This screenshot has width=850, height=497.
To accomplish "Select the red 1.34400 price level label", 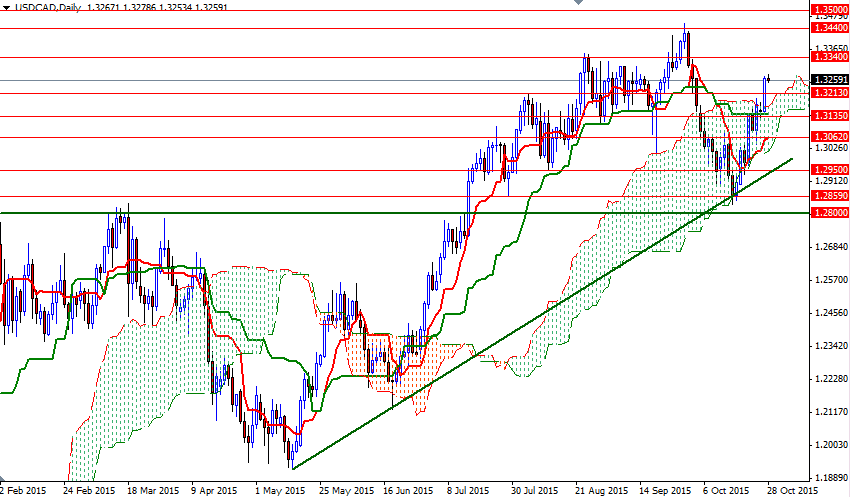I will click(x=829, y=28).
